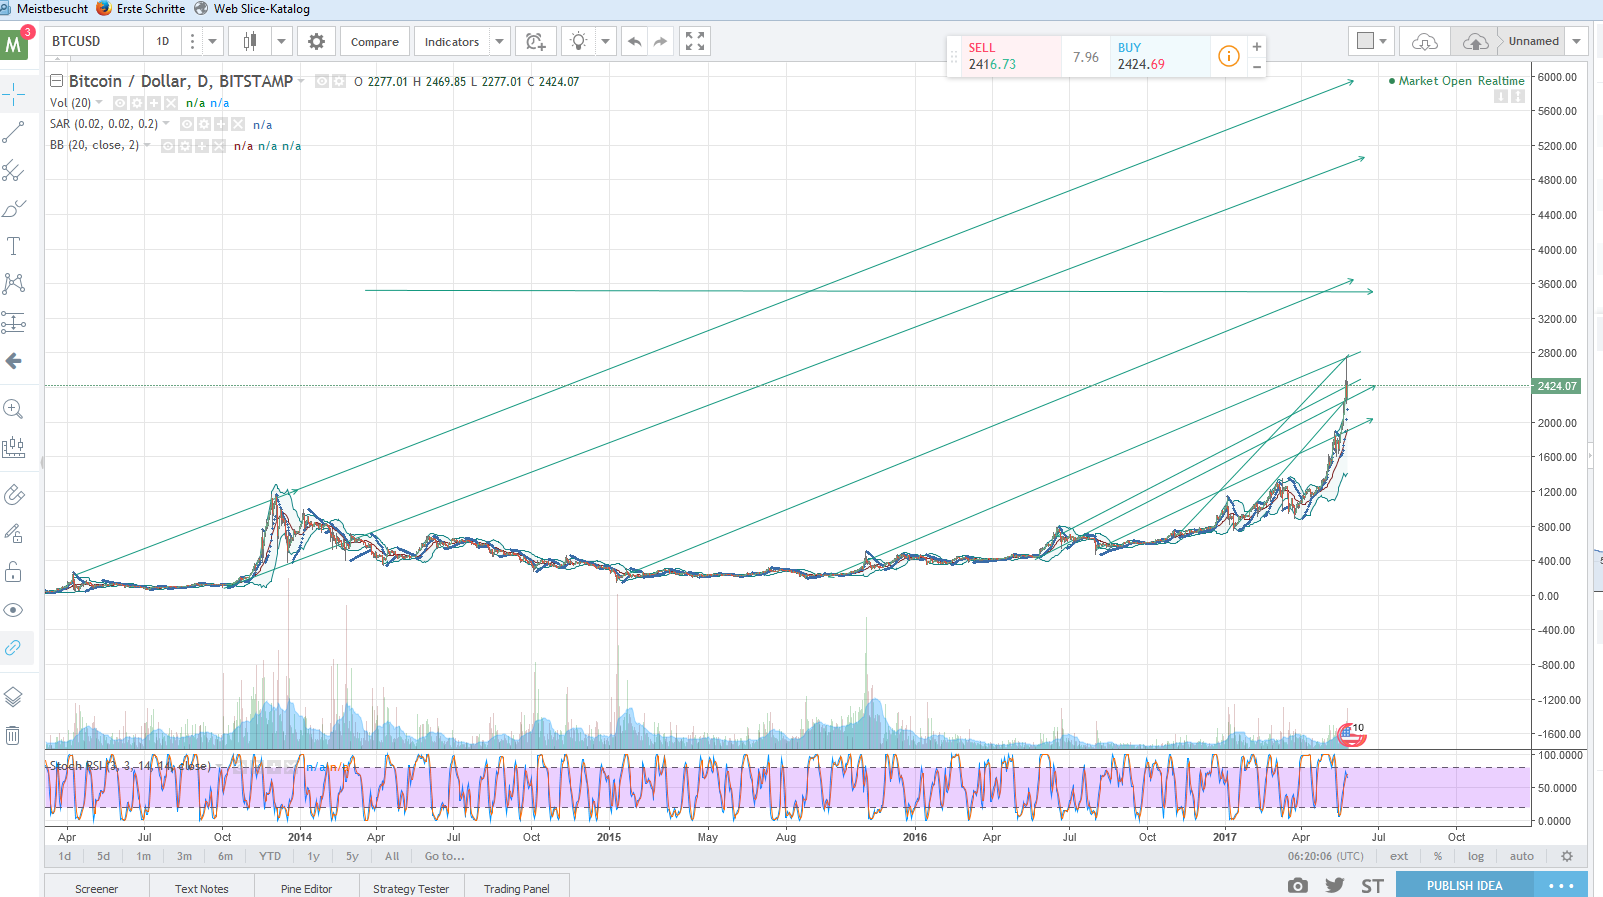The width and height of the screenshot is (1603, 897).
Task: Open the Text Notes tab
Action: 202,888
